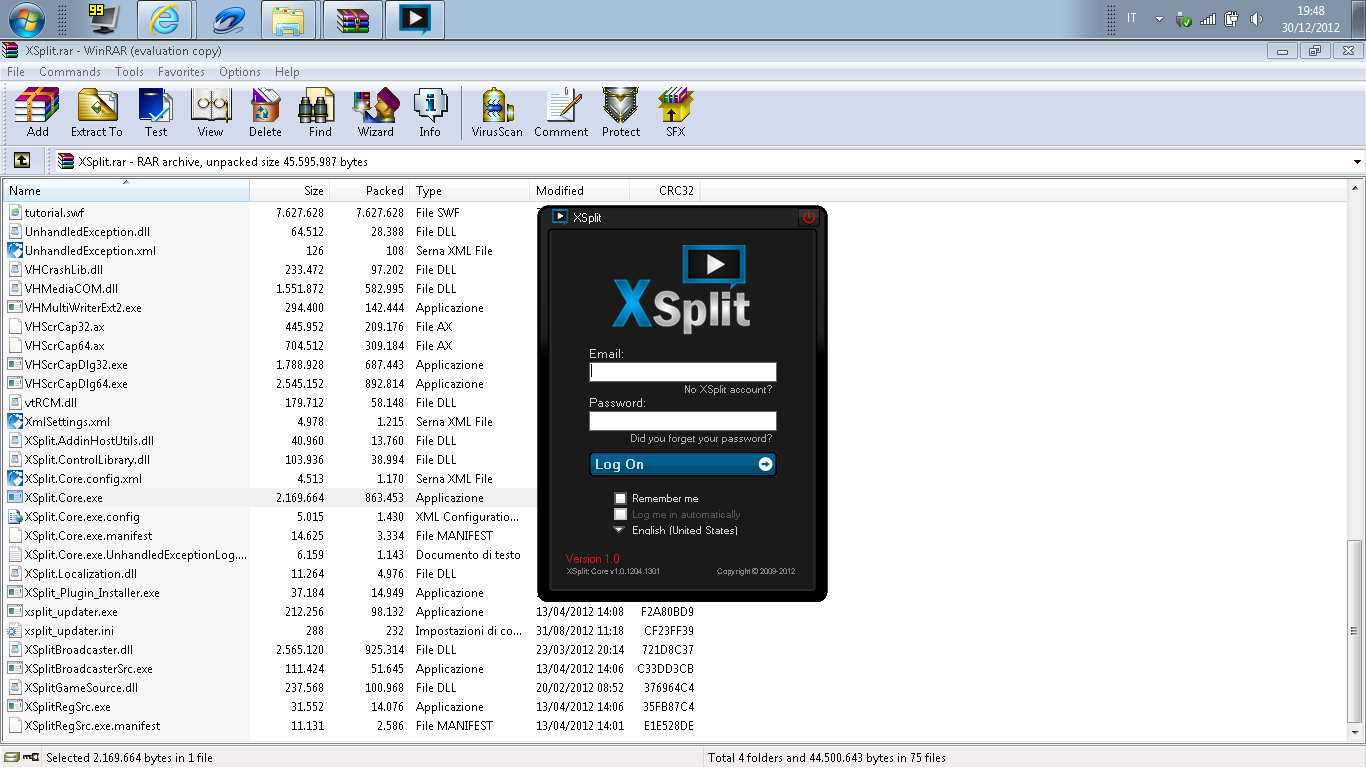The image size is (1366, 768).
Task: Open the Commands menu
Action: [x=70, y=72]
